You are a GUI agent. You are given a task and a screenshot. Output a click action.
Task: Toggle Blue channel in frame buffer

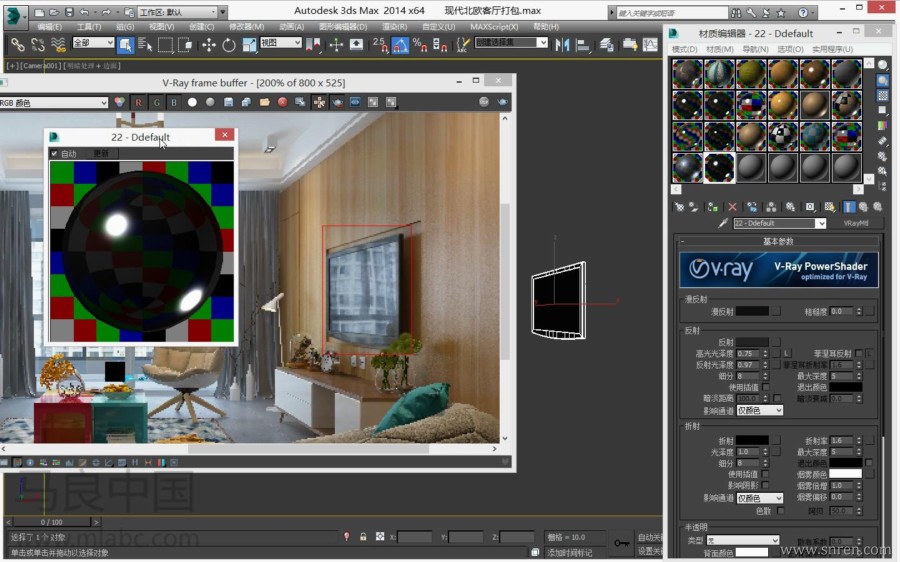[174, 102]
